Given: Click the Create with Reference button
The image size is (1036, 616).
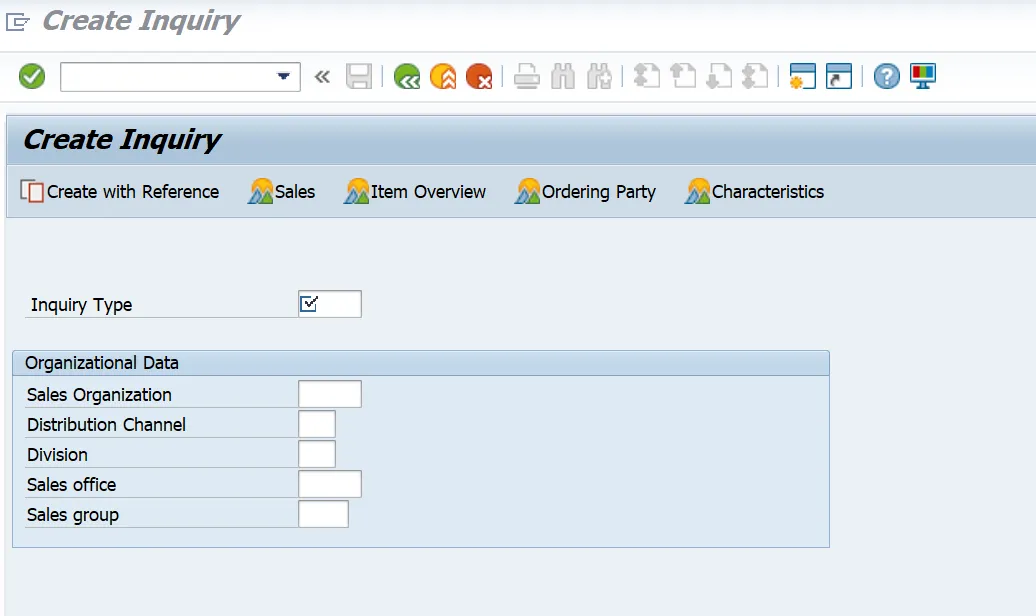Looking at the screenshot, I should pyautogui.click(x=120, y=192).
